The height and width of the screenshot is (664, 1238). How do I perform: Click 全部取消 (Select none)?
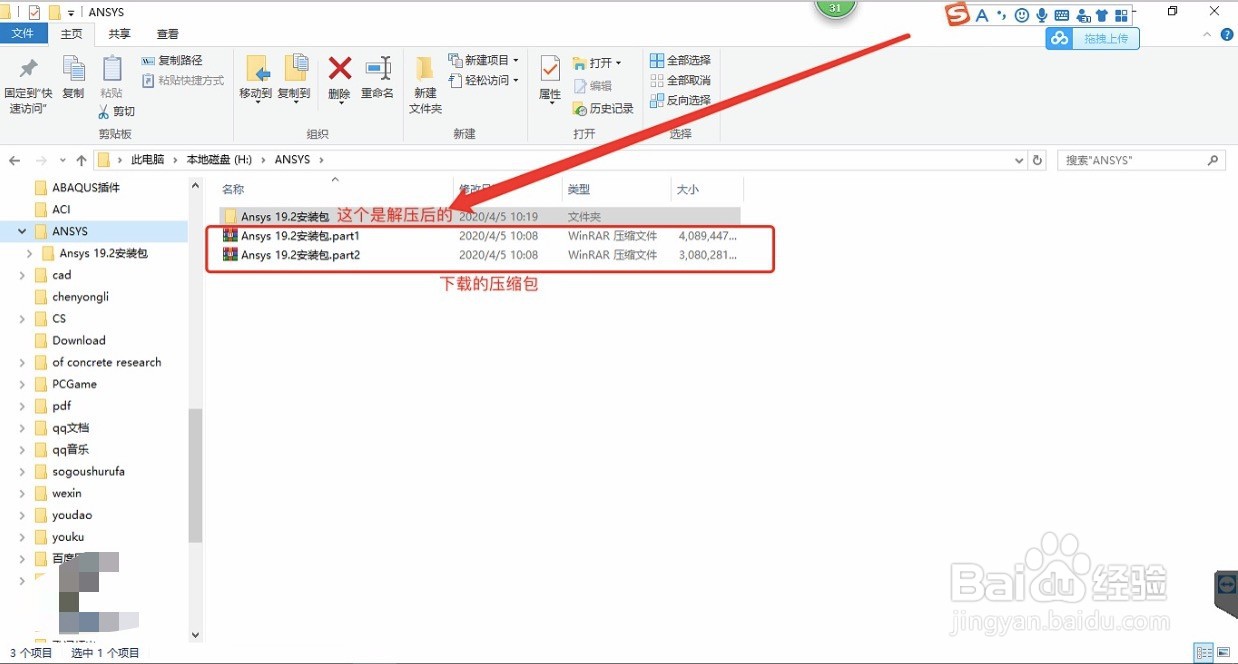pos(680,81)
